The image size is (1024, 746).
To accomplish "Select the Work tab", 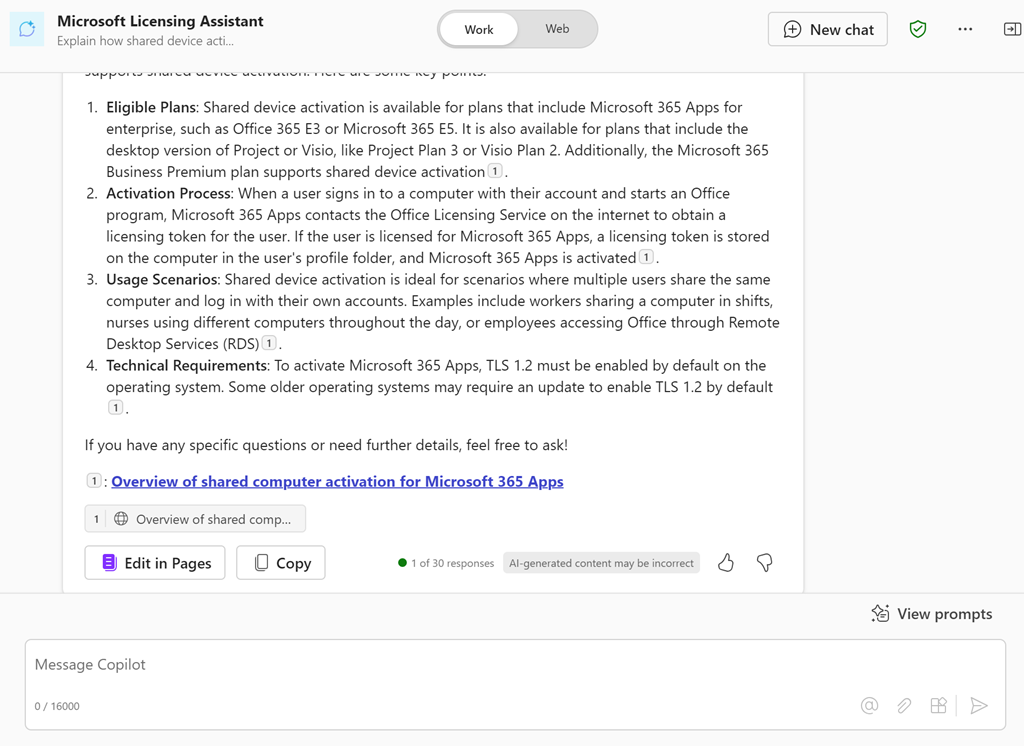I will (478, 29).
